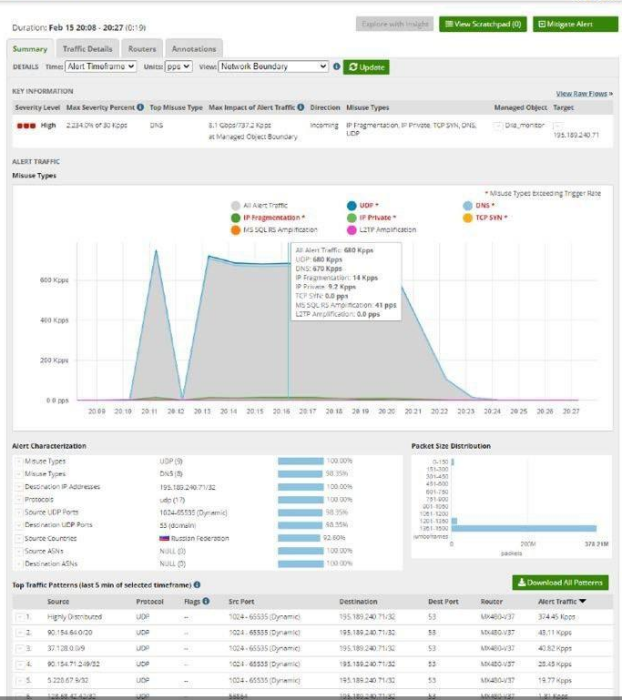Image resolution: width=622 pixels, height=700 pixels.
Task: Click the Alert Traffic sort arrow
Action: pyautogui.click(x=582, y=601)
